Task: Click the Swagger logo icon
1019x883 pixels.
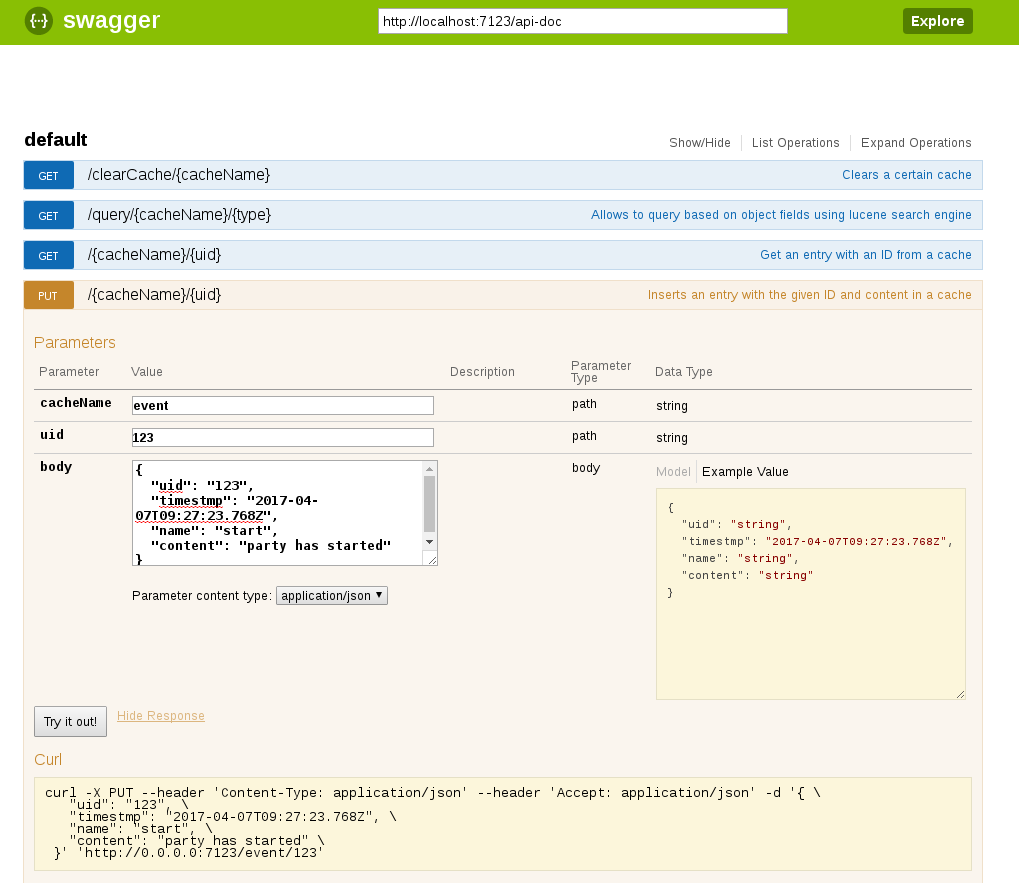Action: click(x=38, y=20)
